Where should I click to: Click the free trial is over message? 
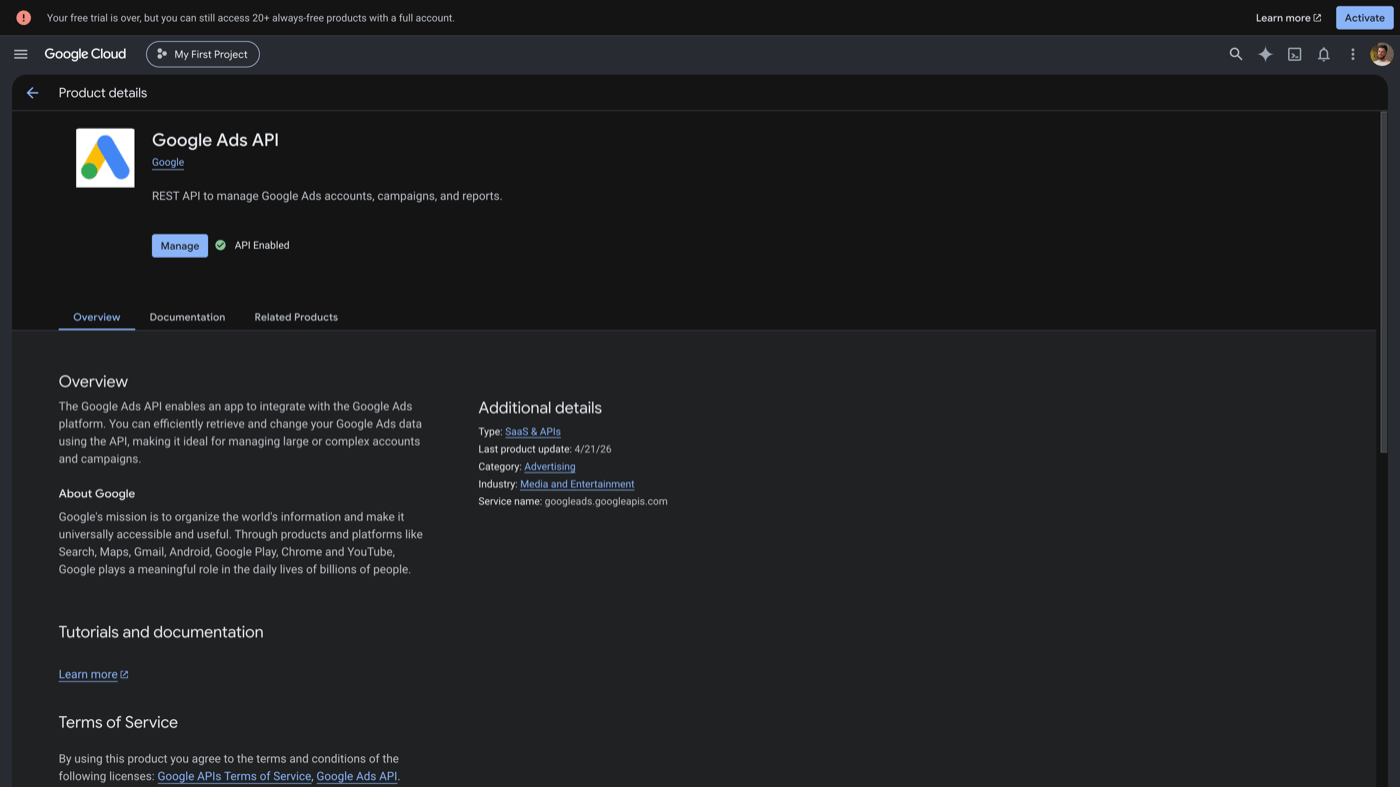pyautogui.click(x=250, y=18)
